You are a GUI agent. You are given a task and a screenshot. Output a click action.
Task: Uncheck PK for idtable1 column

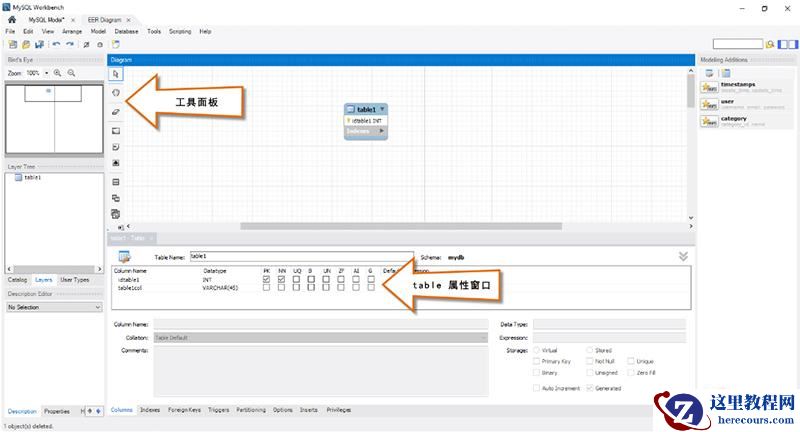(x=266, y=279)
